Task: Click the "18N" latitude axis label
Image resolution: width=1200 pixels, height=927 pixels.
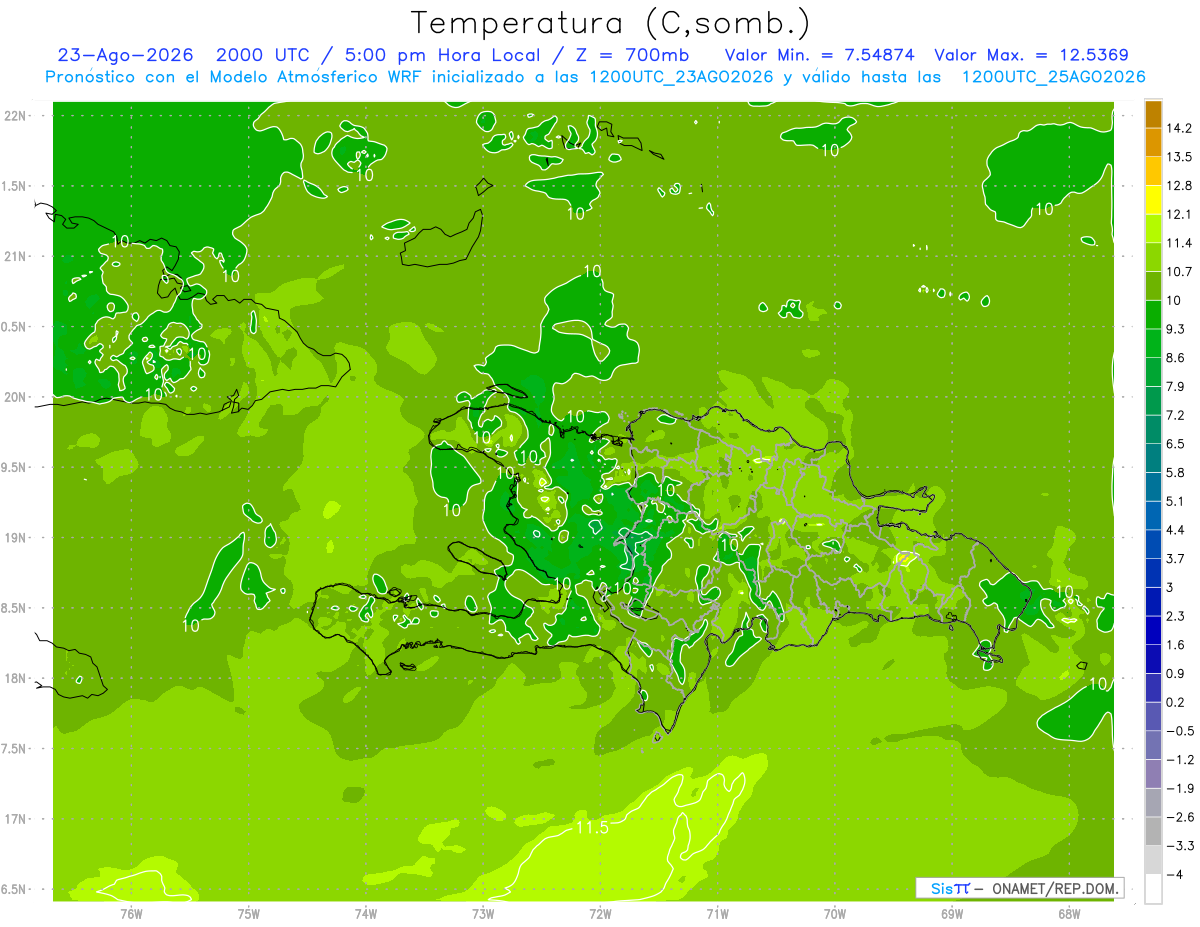Action: click(17, 678)
